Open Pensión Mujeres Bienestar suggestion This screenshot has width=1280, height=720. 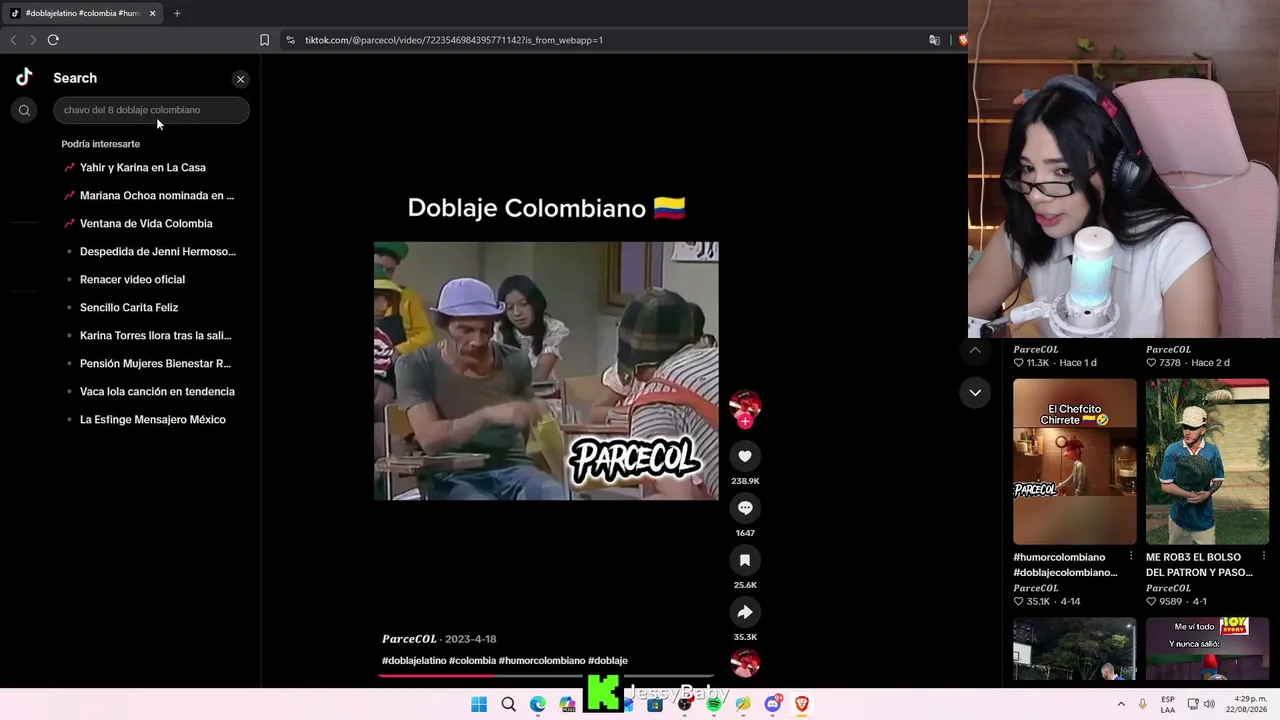click(155, 364)
